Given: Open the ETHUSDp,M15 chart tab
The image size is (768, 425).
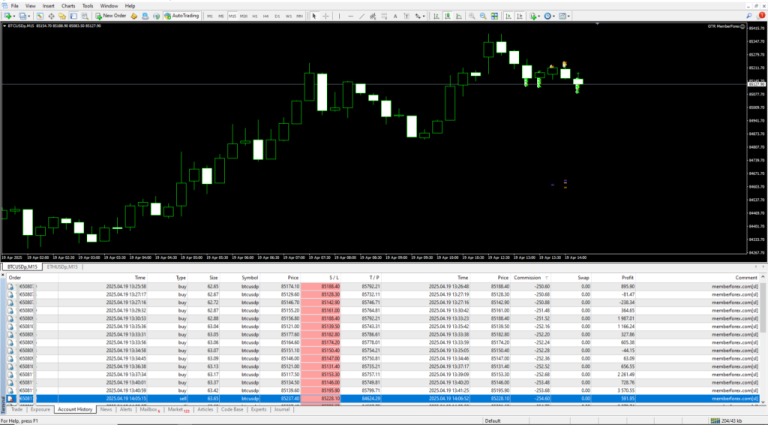Looking at the screenshot, I should point(60,267).
